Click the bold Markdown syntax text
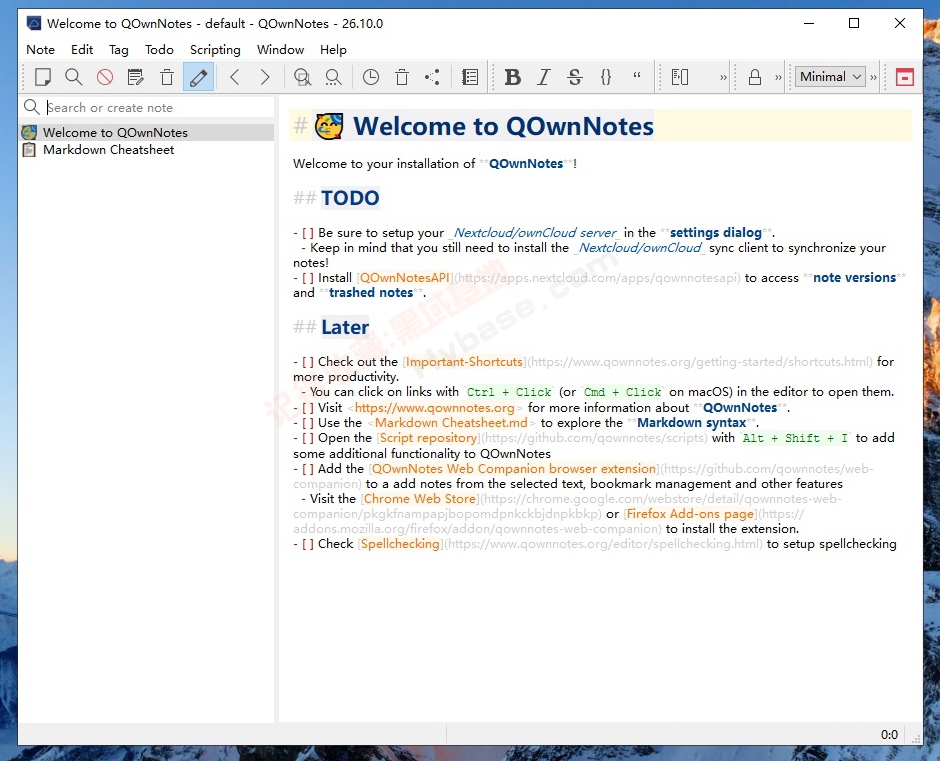The image size is (940, 761). coord(692,423)
